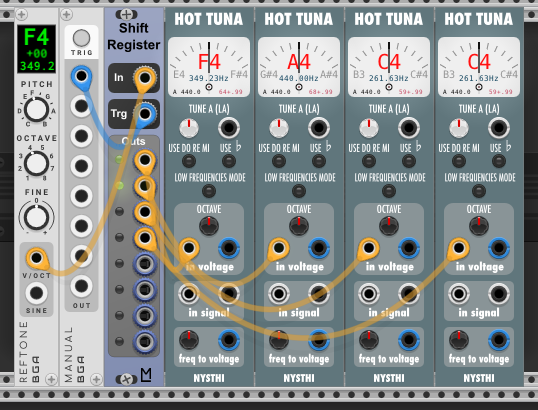
Task: Toggle USE DO RE MI on third Hot Tuna
Action: point(369,161)
